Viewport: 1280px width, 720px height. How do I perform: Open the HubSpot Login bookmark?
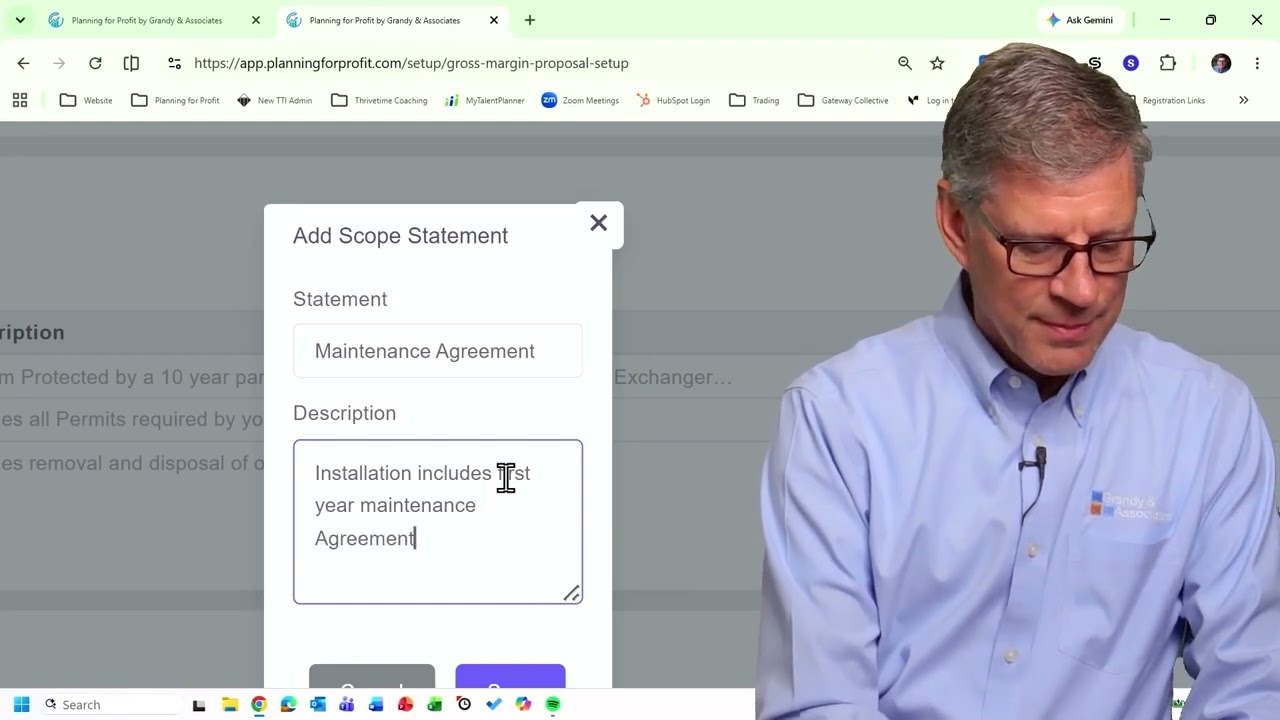tap(673, 100)
